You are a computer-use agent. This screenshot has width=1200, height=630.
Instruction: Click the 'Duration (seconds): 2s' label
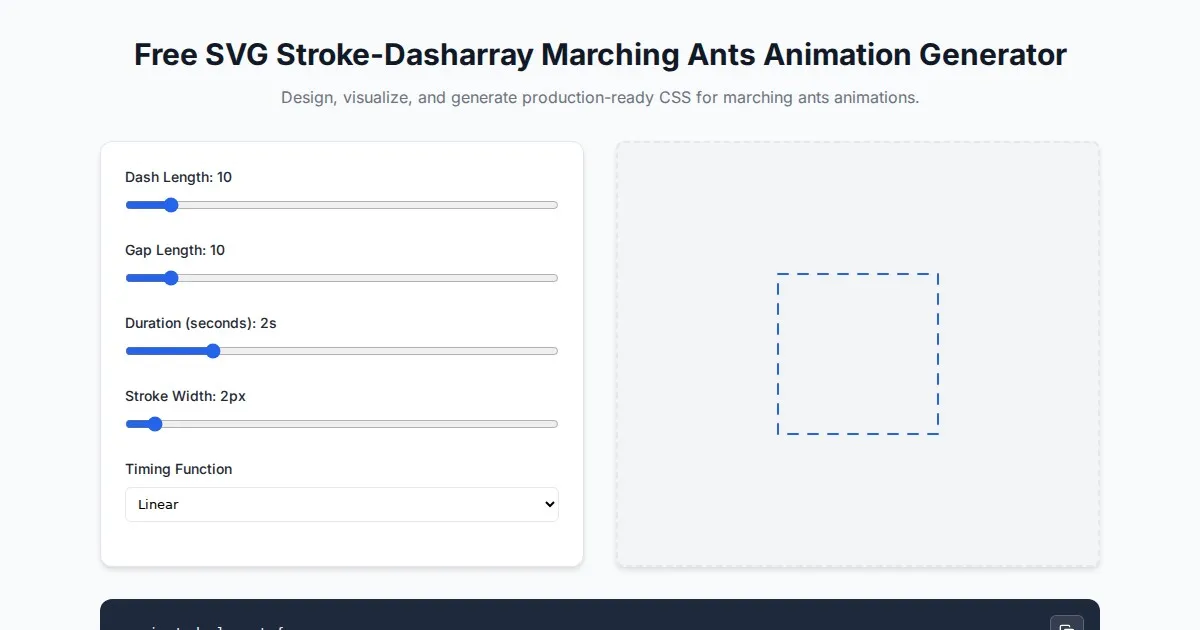click(200, 323)
